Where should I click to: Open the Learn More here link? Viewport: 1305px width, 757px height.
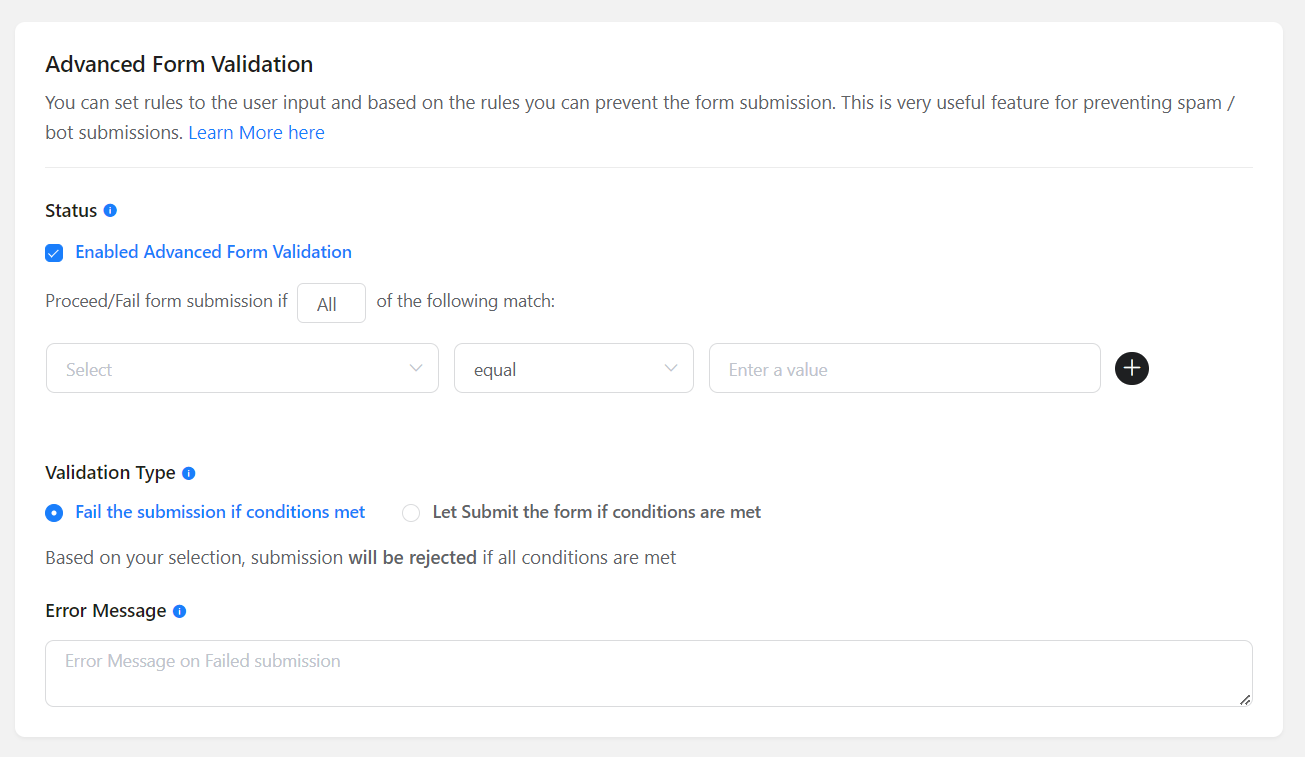point(256,133)
